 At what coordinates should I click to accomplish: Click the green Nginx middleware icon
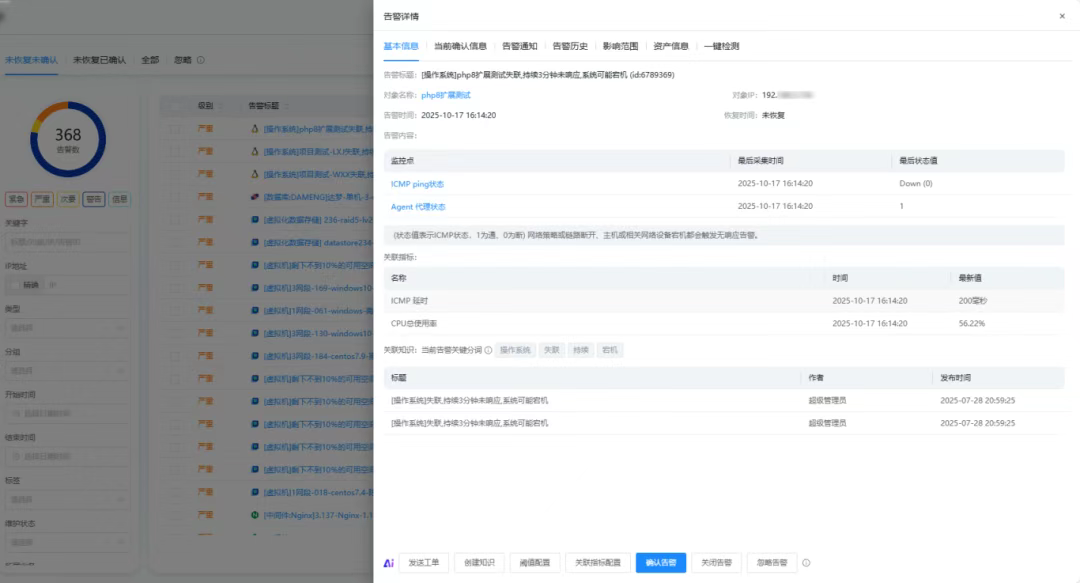[255, 516]
